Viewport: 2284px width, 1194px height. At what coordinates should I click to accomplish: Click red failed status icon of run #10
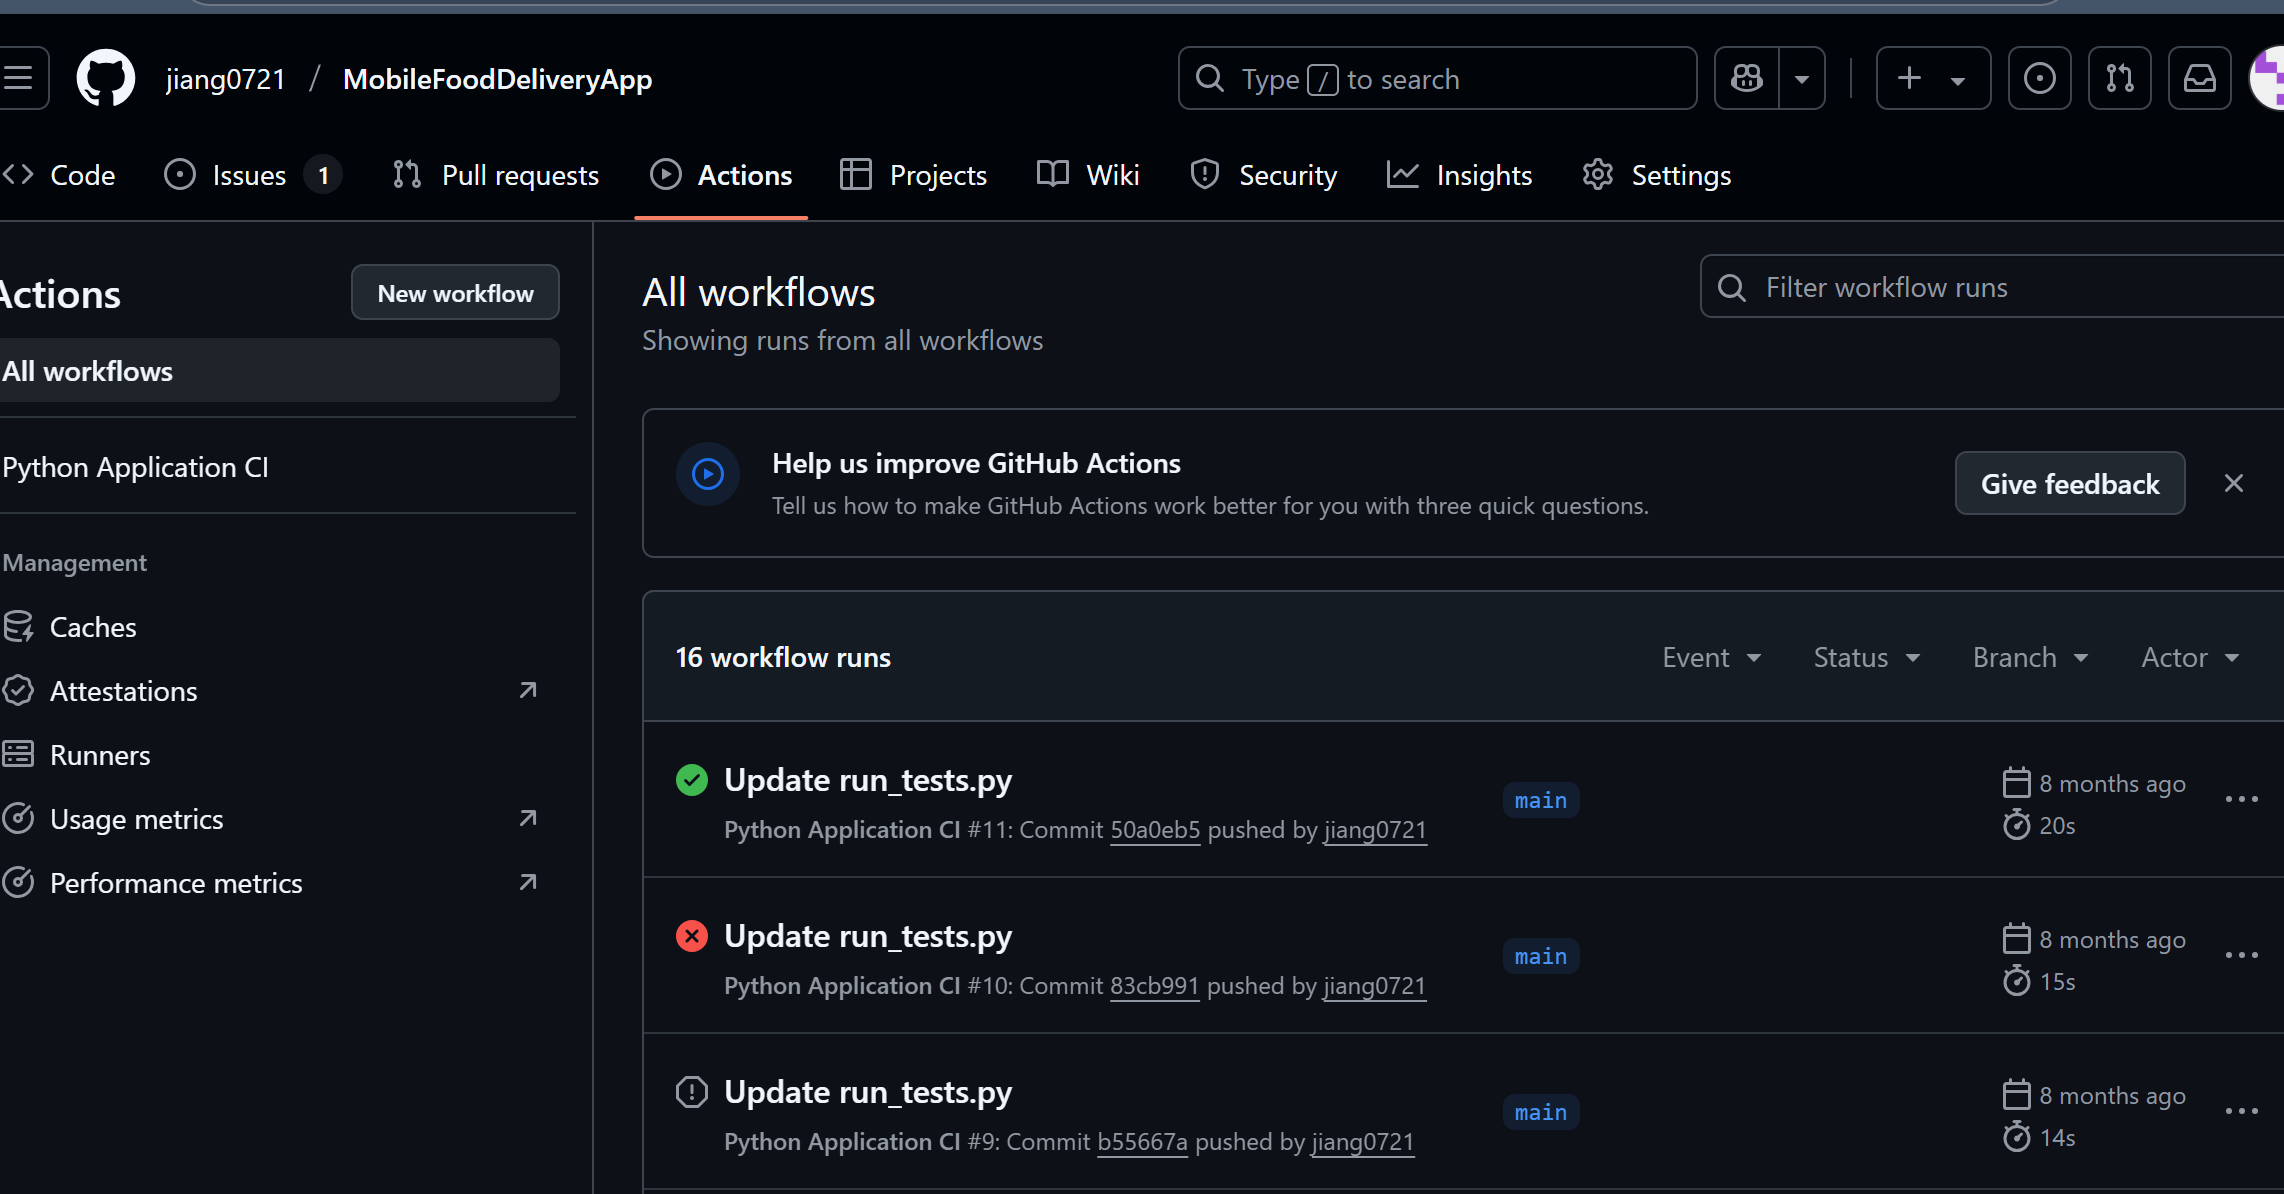point(692,936)
